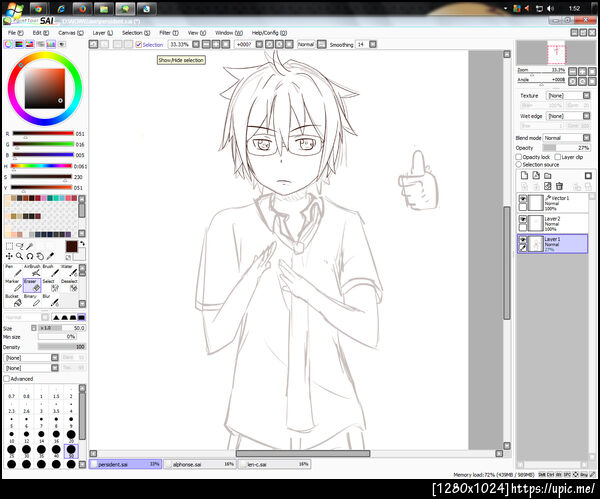Screen dimensions: 600x499
Task: Select the Hand pan tool
Action: (40, 256)
